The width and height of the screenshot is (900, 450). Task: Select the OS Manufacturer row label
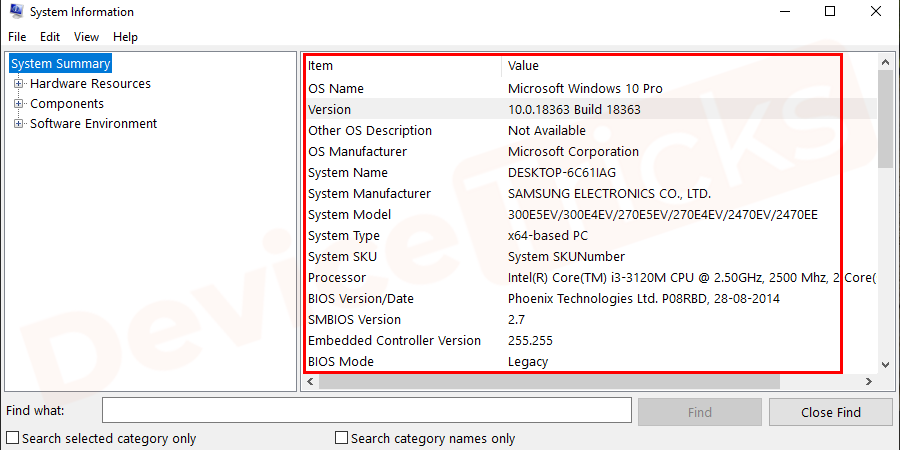tap(358, 152)
